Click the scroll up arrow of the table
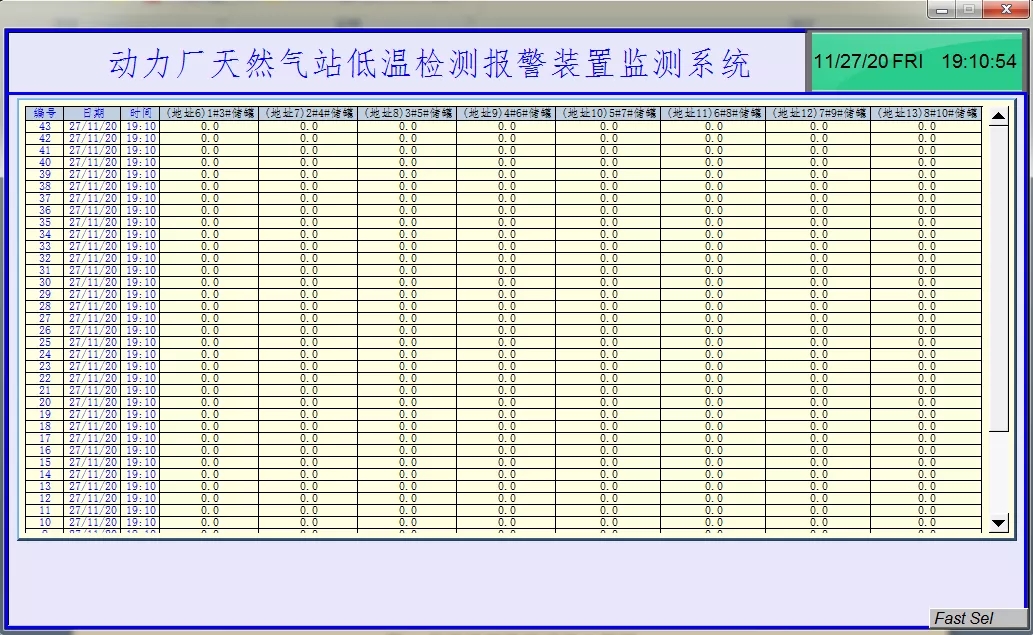The height and width of the screenshot is (635, 1033). tap(998, 117)
